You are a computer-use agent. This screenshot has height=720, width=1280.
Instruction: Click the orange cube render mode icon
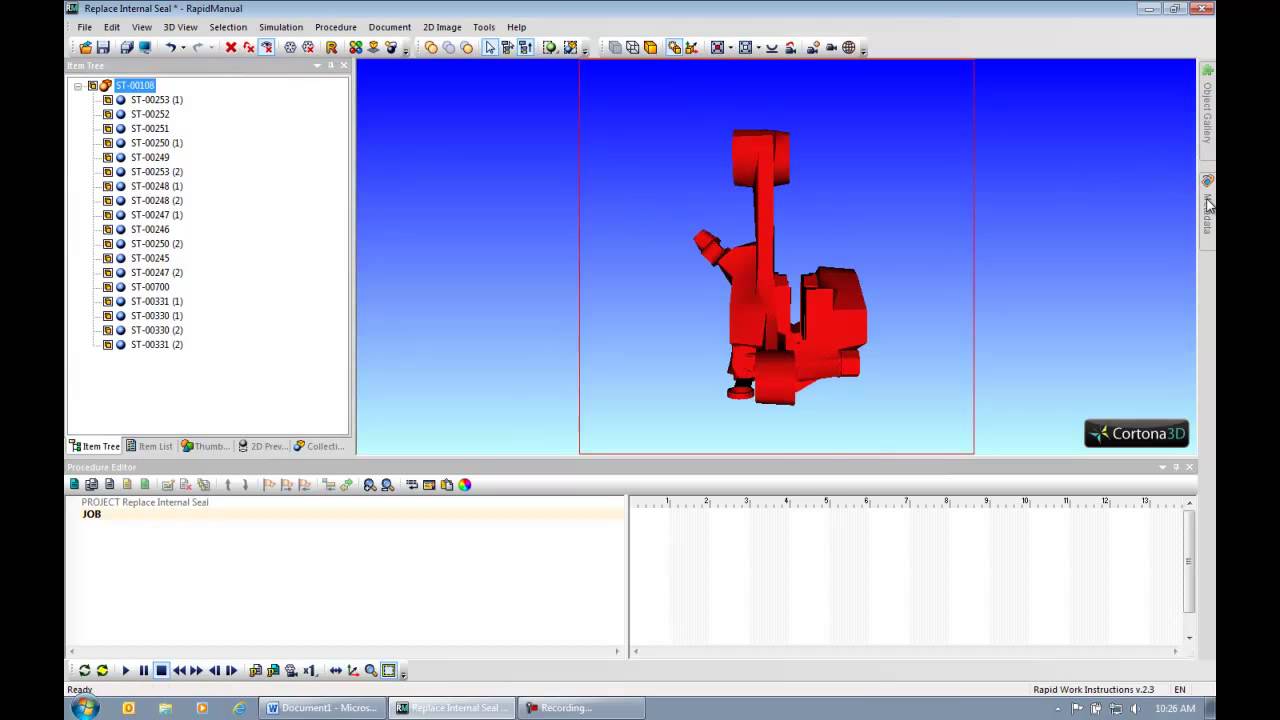(650, 47)
